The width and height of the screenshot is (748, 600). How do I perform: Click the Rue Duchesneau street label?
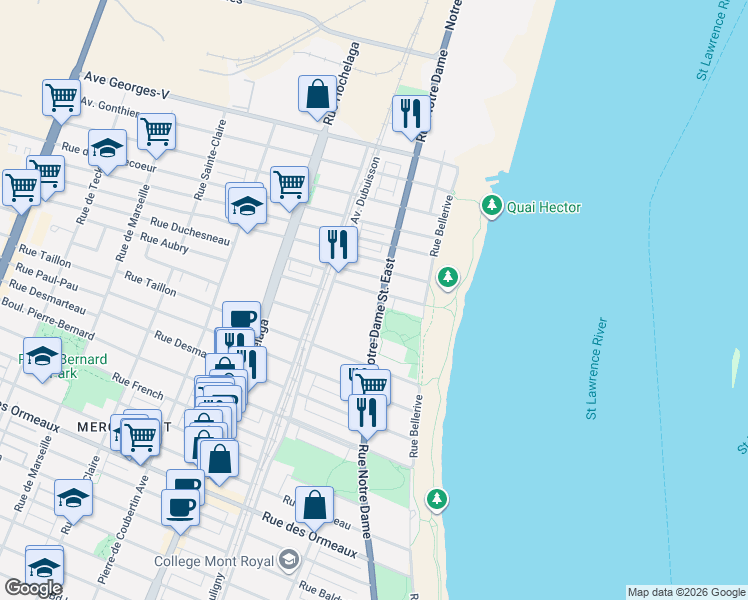tap(190, 231)
